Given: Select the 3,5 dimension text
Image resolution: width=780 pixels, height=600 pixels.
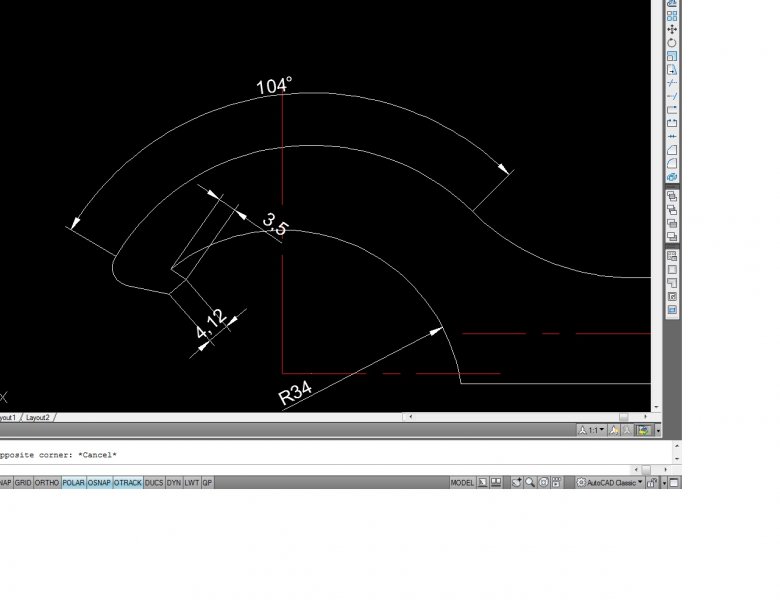Looking at the screenshot, I should (275, 224).
